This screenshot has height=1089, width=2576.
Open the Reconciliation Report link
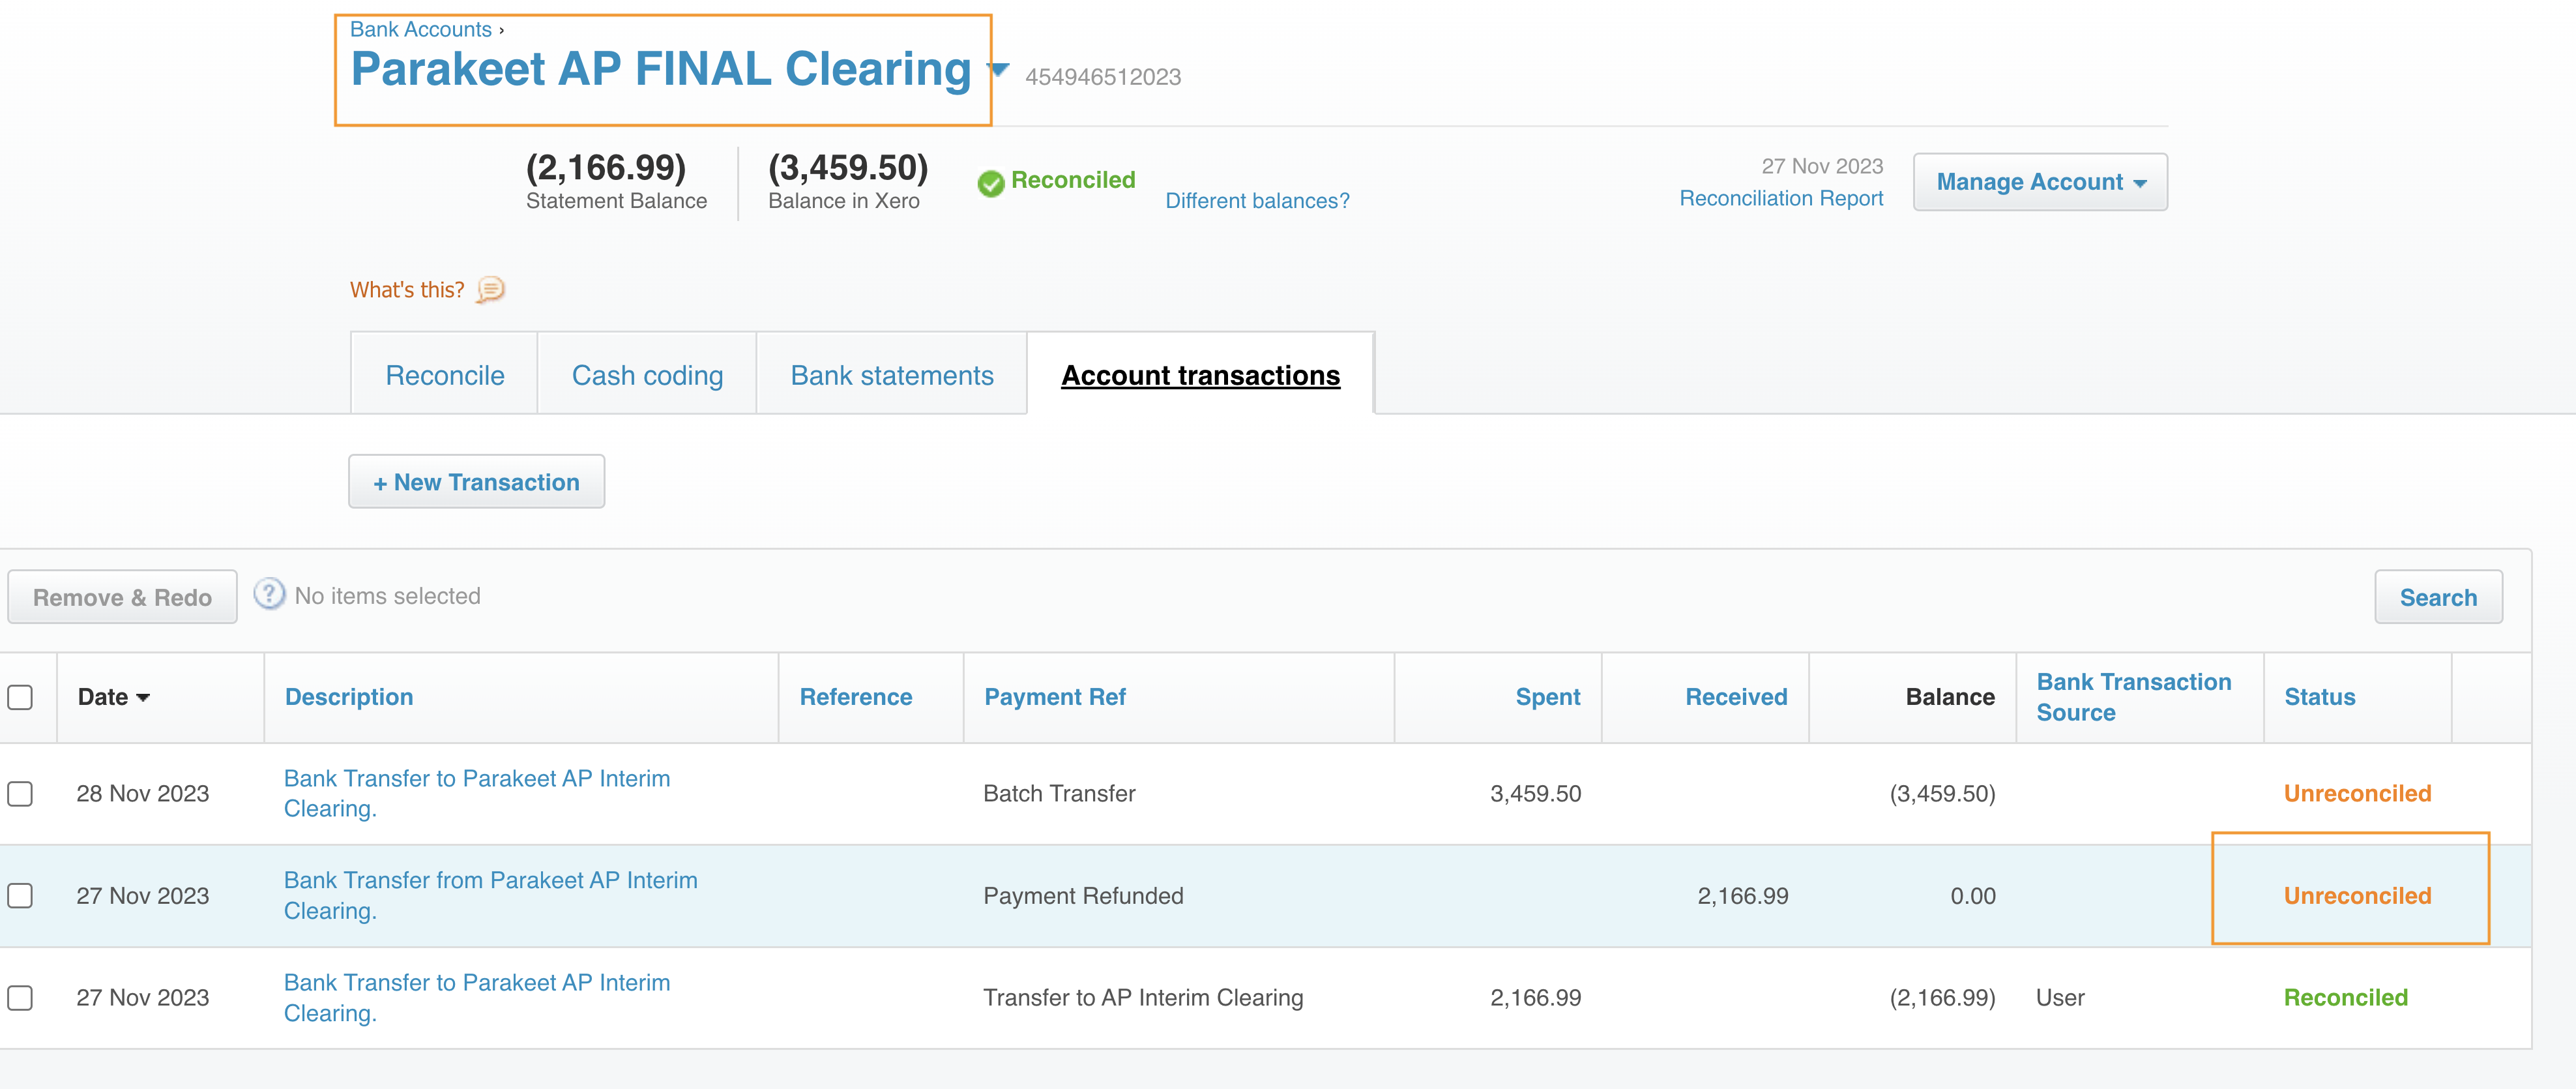click(1780, 198)
